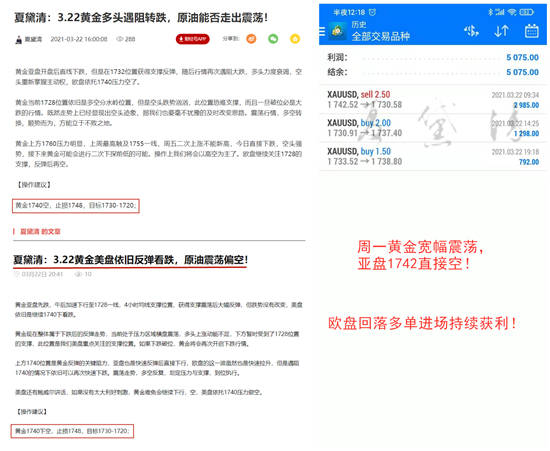This screenshot has height=451, width=550.
Task: Select the XAUUSD buy 1.50 trade row
Action: click(x=433, y=156)
